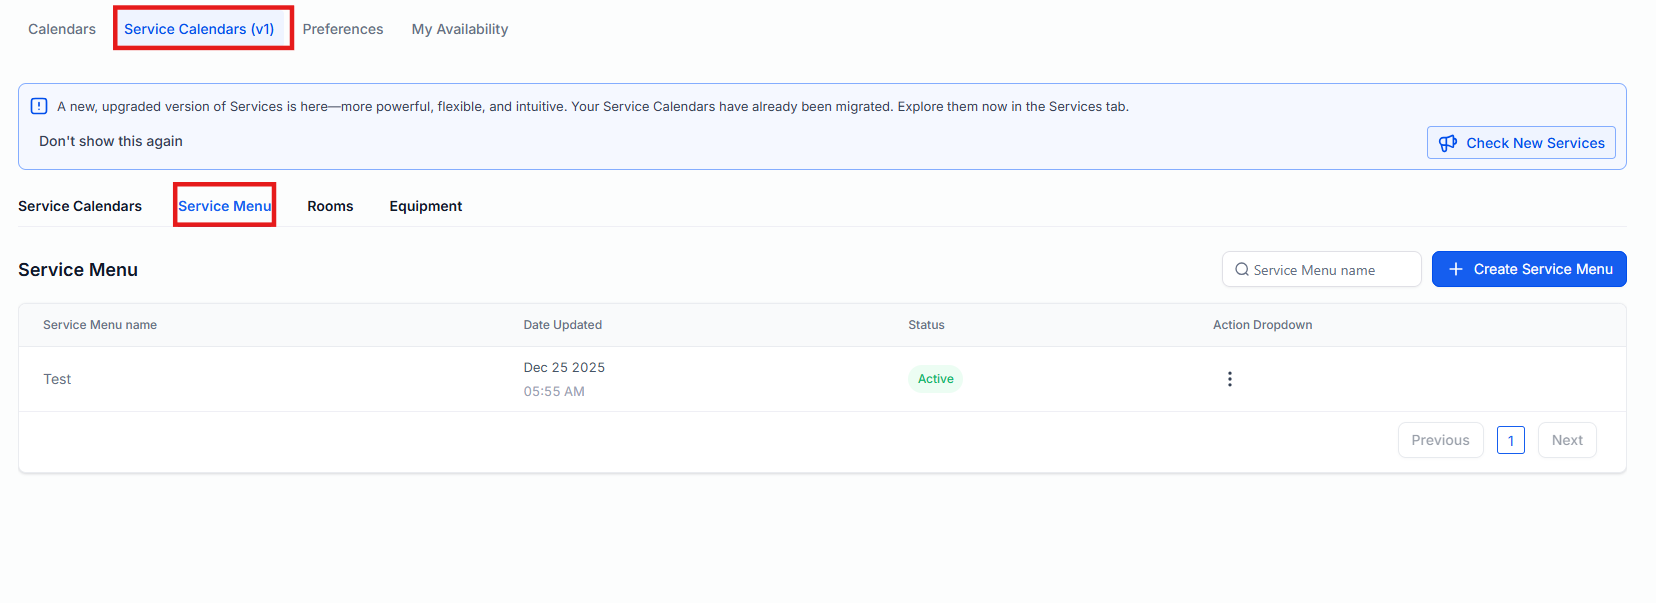Click the Next pagination button
The width and height of the screenshot is (1656, 603).
point(1566,440)
